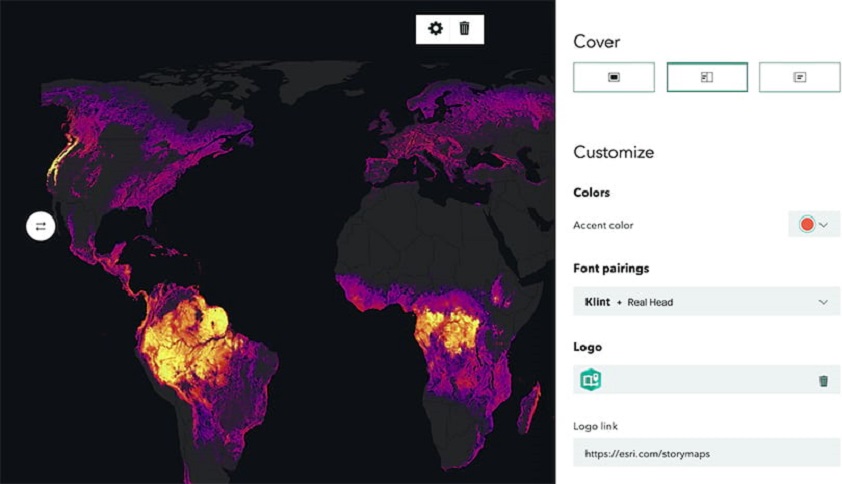
Task: Click the Accent color label
Action: [x=603, y=225]
